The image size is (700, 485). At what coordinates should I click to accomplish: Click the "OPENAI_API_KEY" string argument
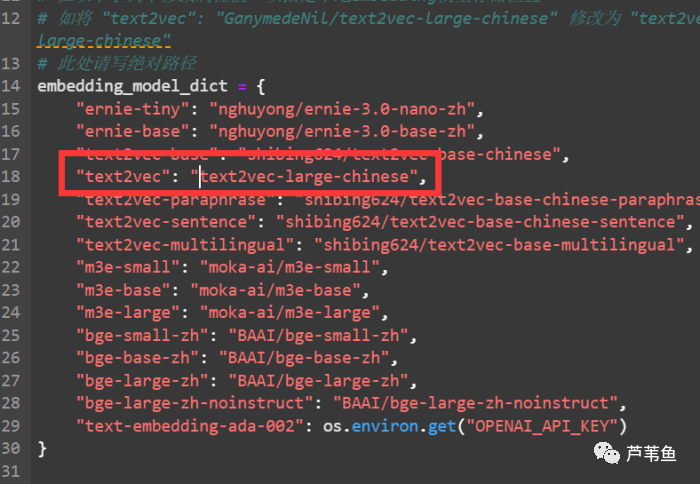[x=542, y=426]
